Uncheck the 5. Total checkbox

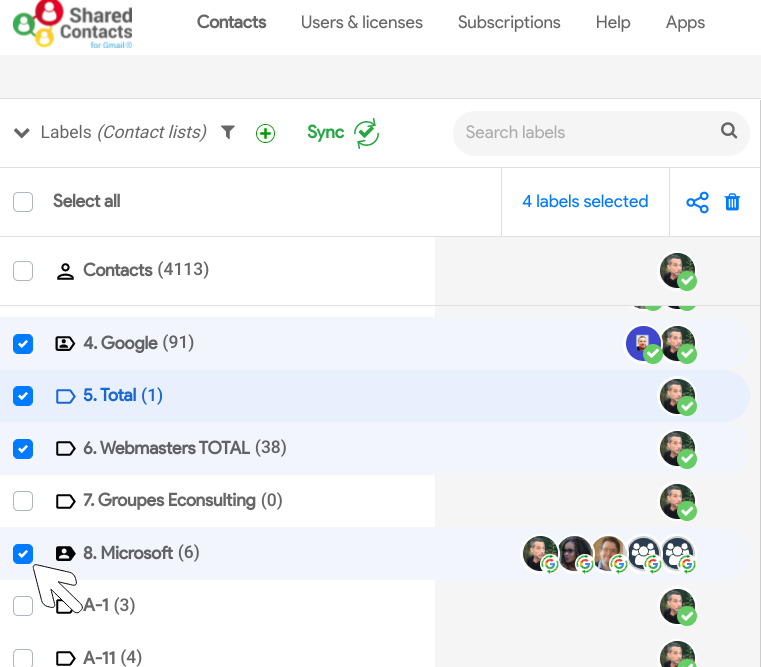coord(23,396)
